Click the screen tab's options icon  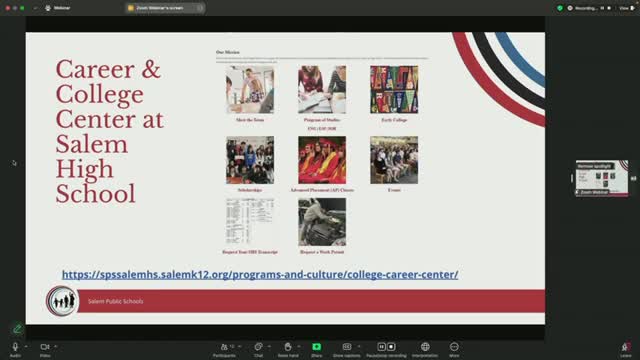pyautogui.click(x=199, y=8)
